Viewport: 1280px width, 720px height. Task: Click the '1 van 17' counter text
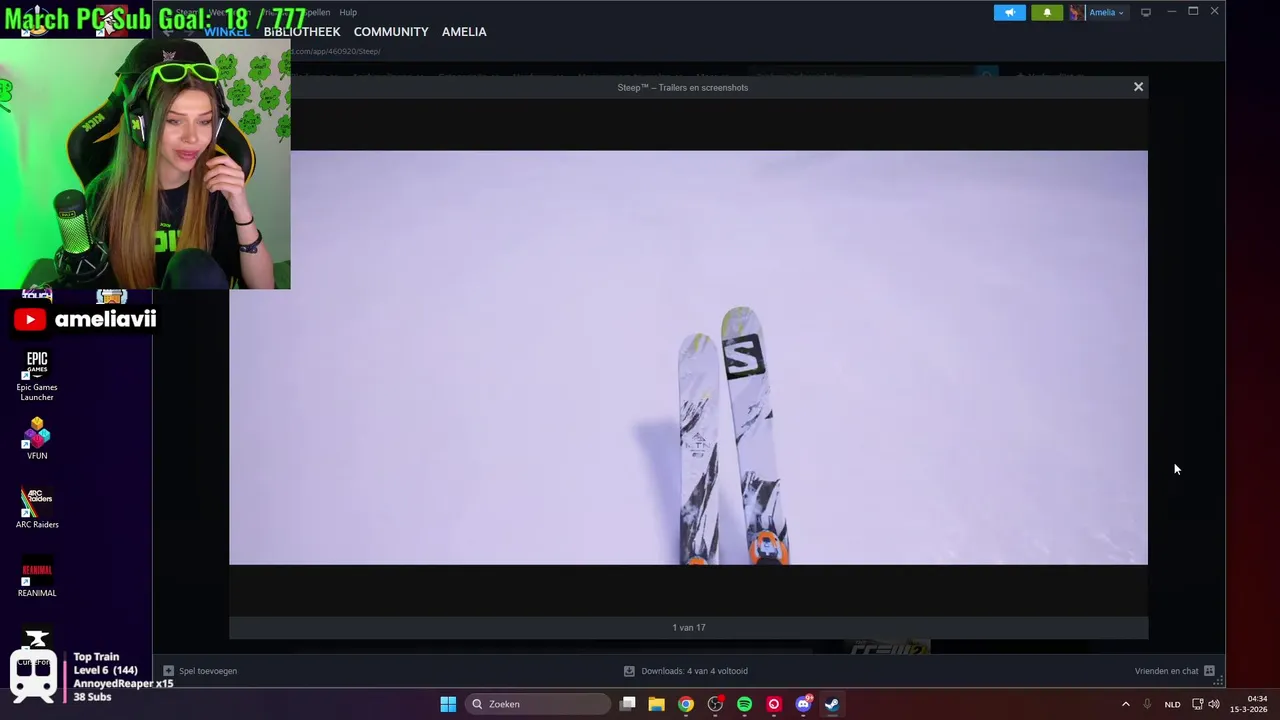coord(689,627)
